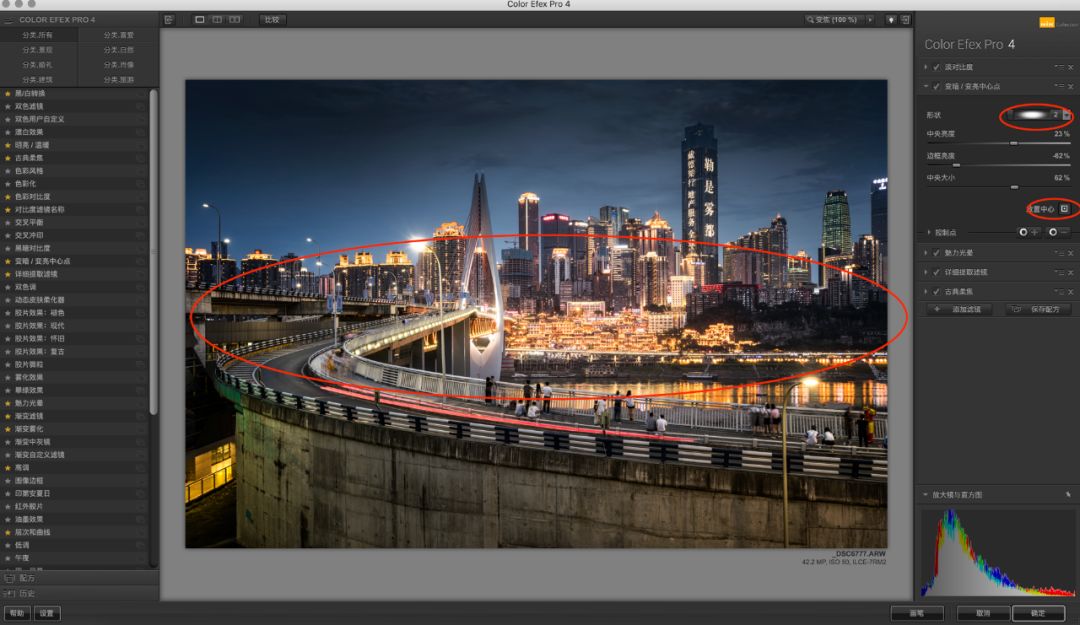The width and height of the screenshot is (1080, 625).
Task: Remove the 古典柔焦 filter from the stack
Action: coord(1071,292)
